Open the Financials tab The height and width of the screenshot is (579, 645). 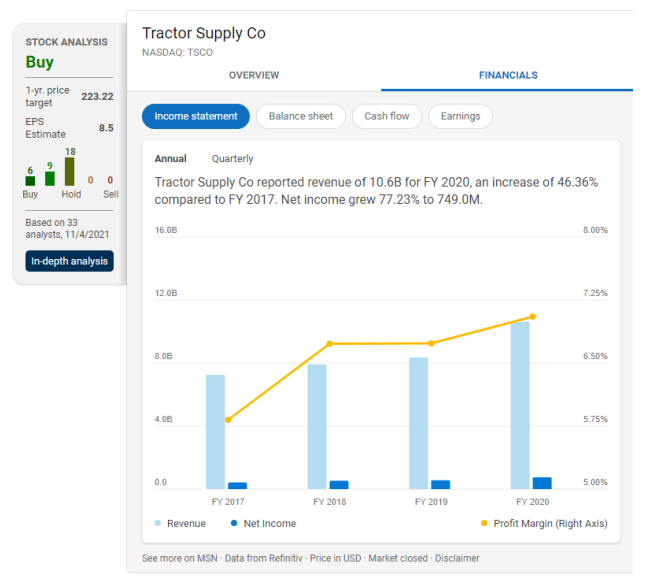(x=508, y=75)
